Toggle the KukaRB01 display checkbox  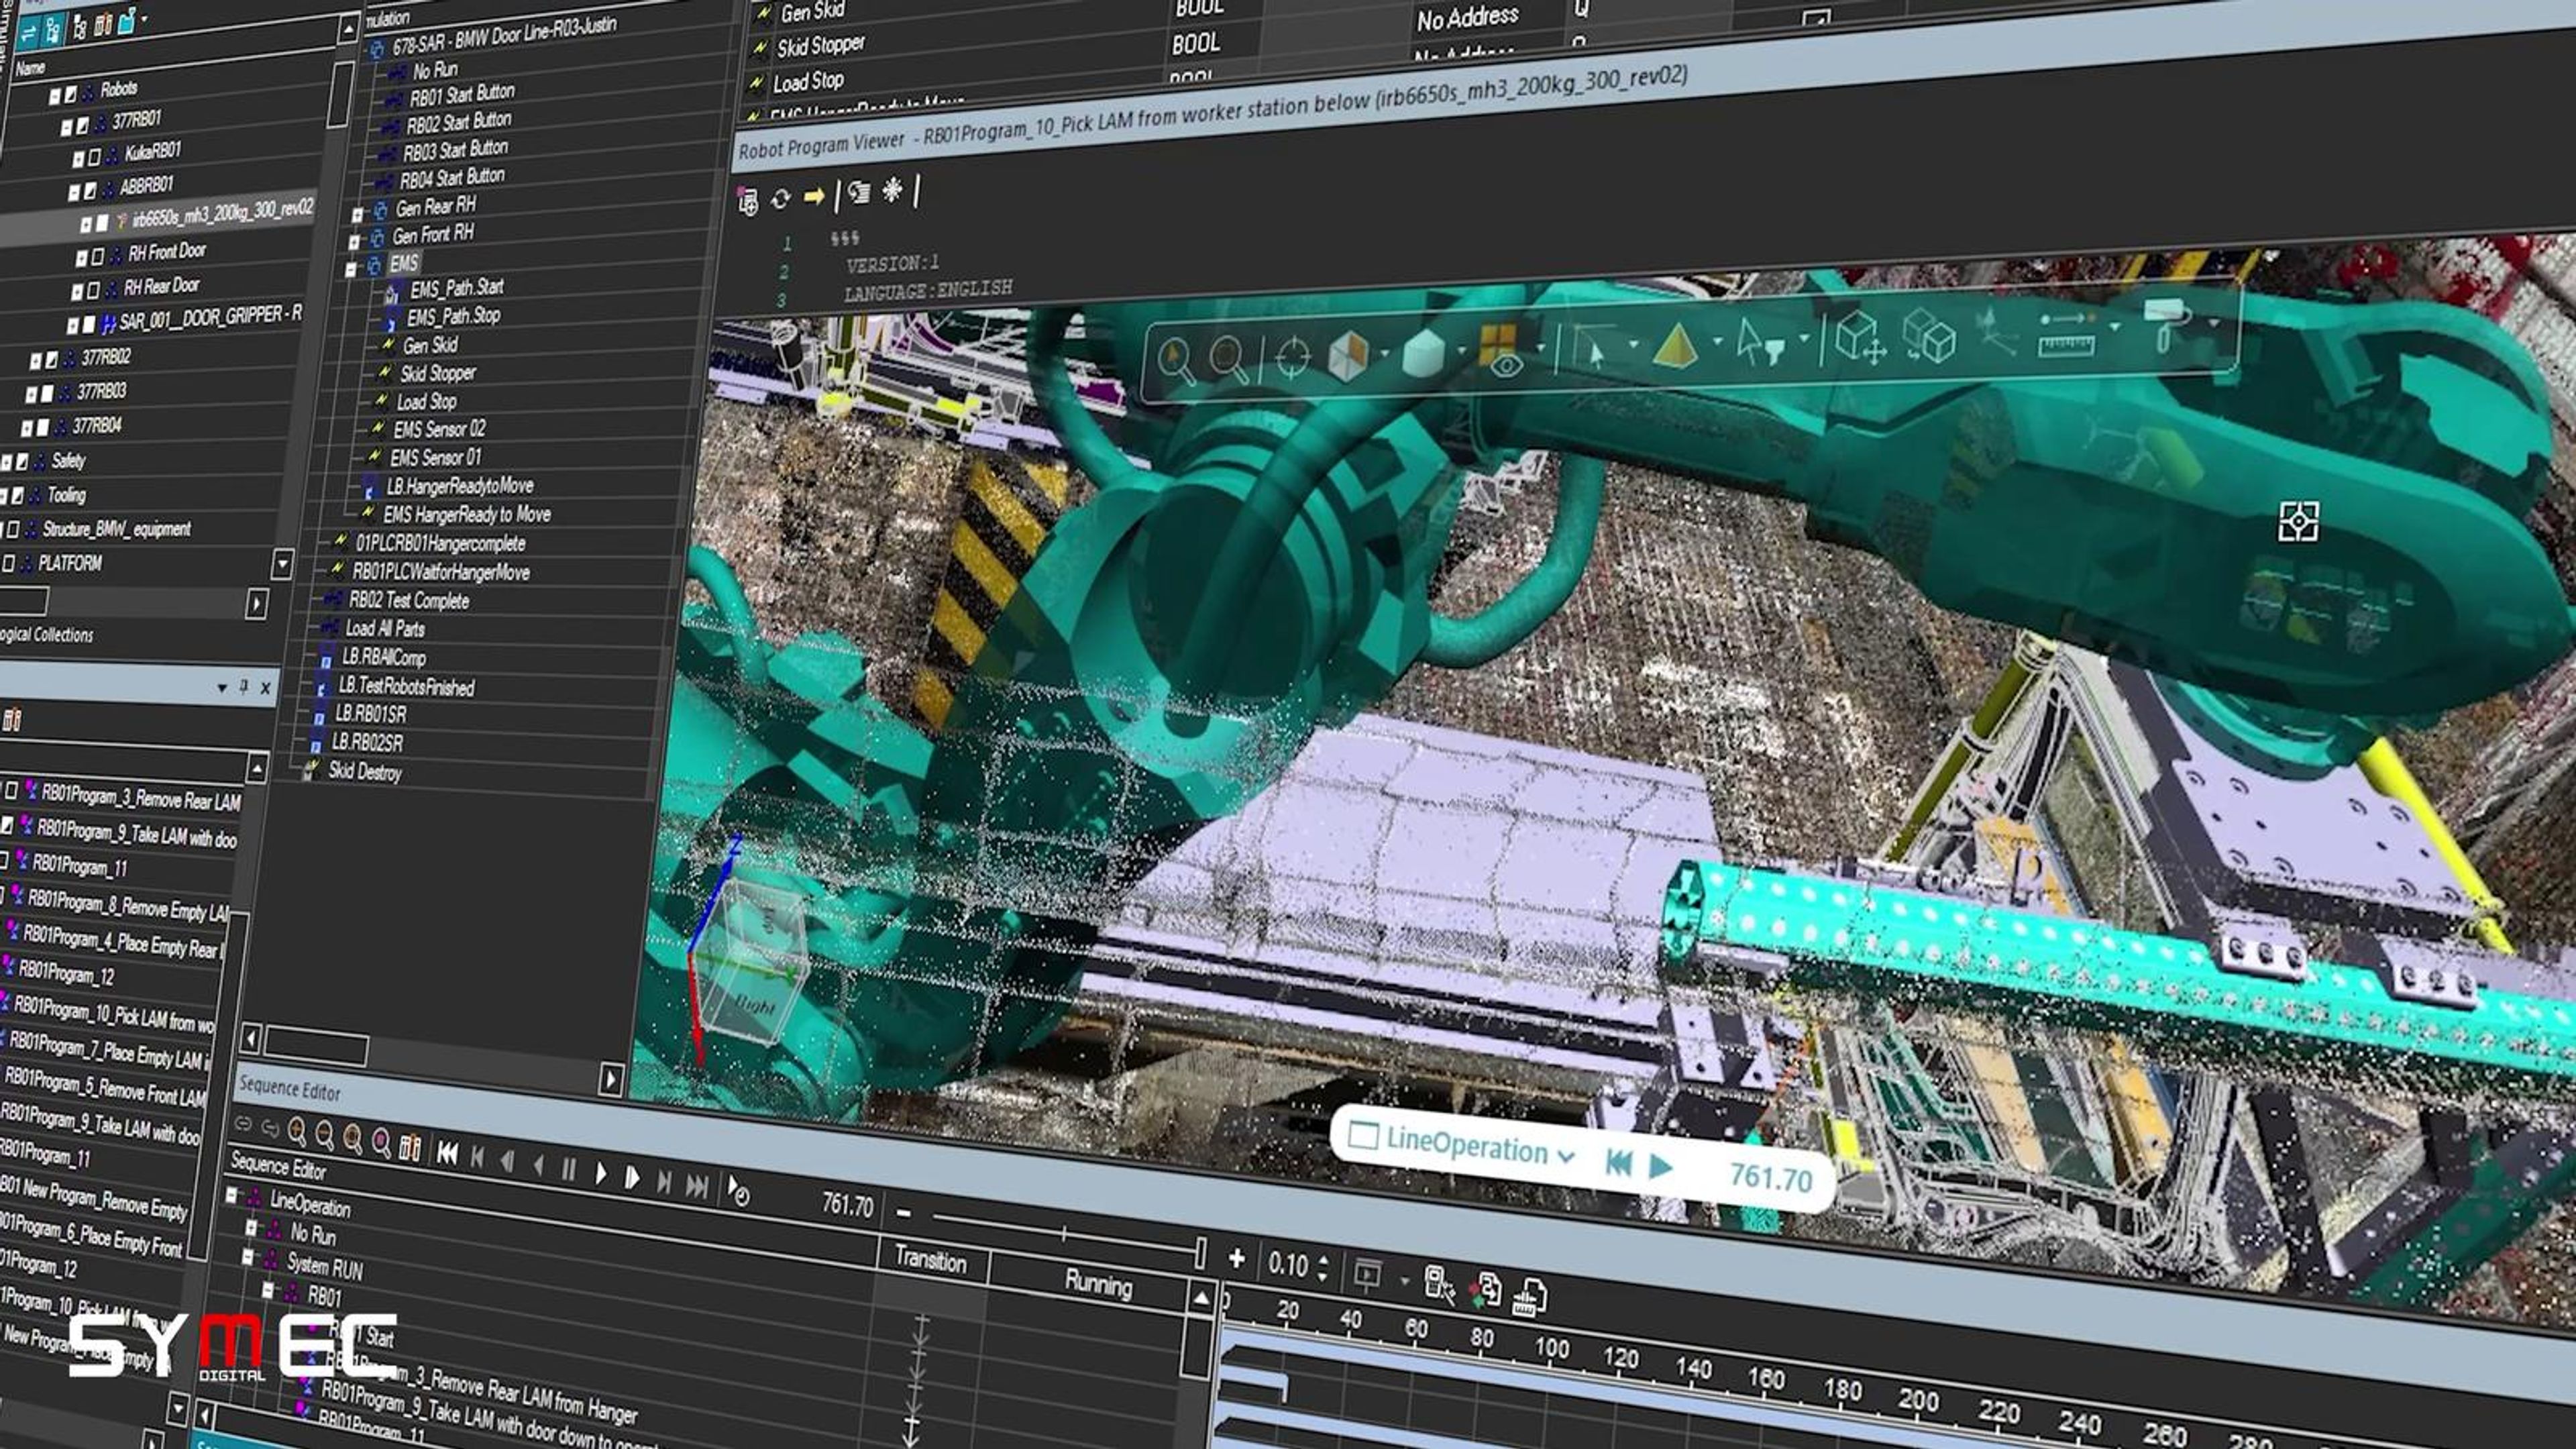(x=94, y=157)
